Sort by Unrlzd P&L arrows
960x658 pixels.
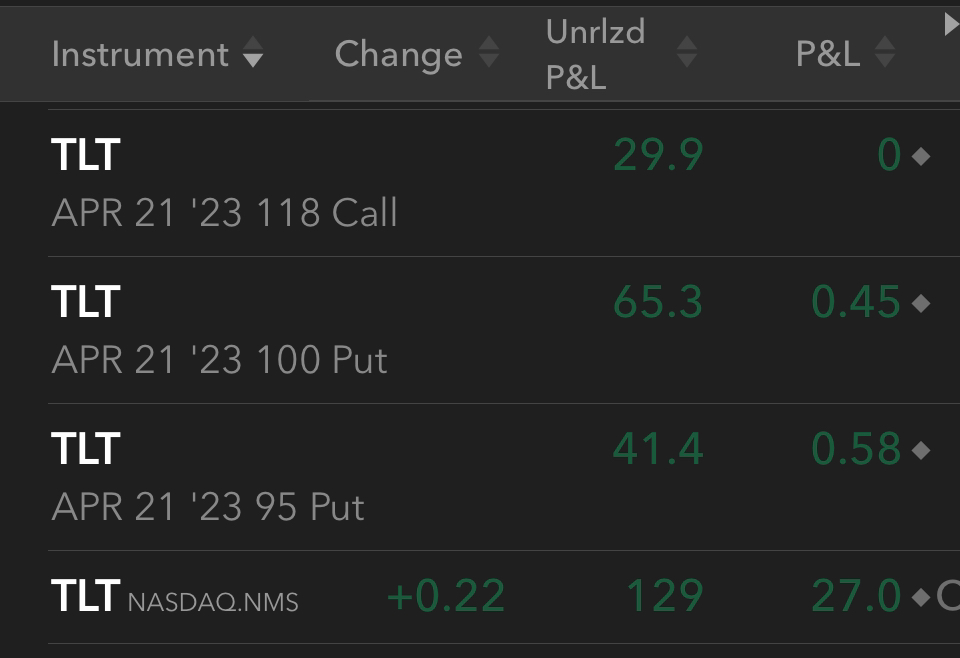point(687,51)
